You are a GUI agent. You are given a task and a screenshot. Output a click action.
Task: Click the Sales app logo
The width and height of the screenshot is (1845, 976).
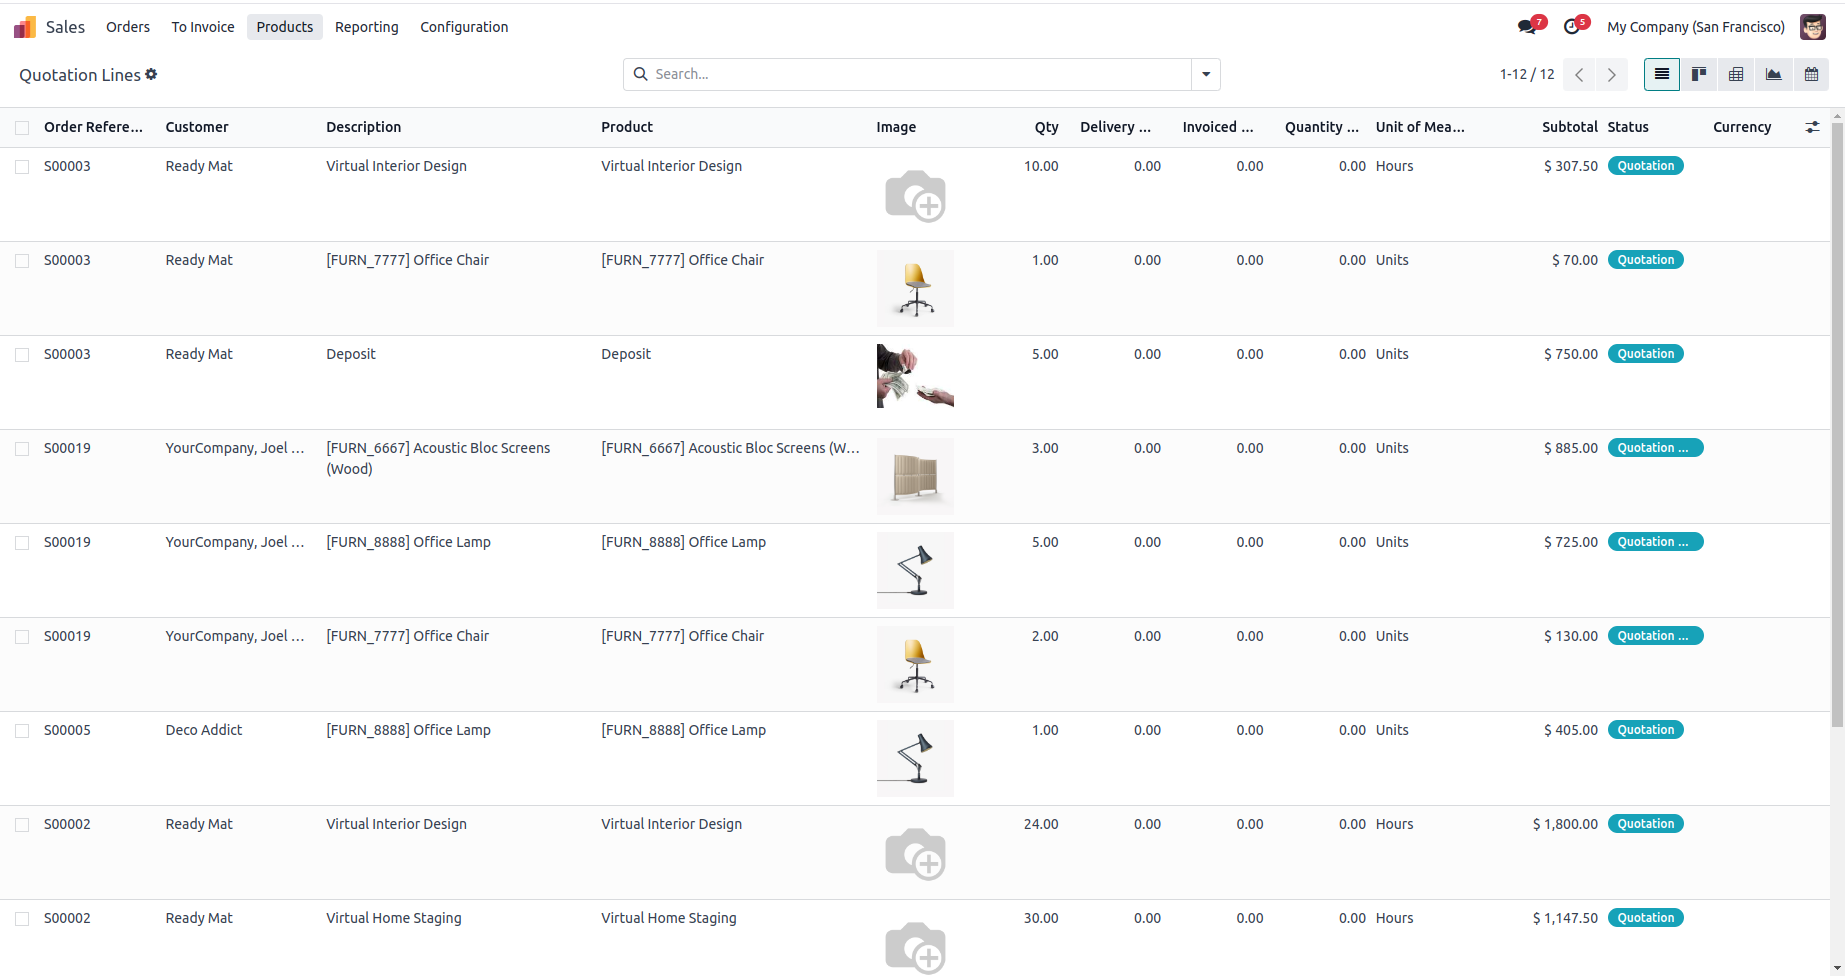point(25,27)
